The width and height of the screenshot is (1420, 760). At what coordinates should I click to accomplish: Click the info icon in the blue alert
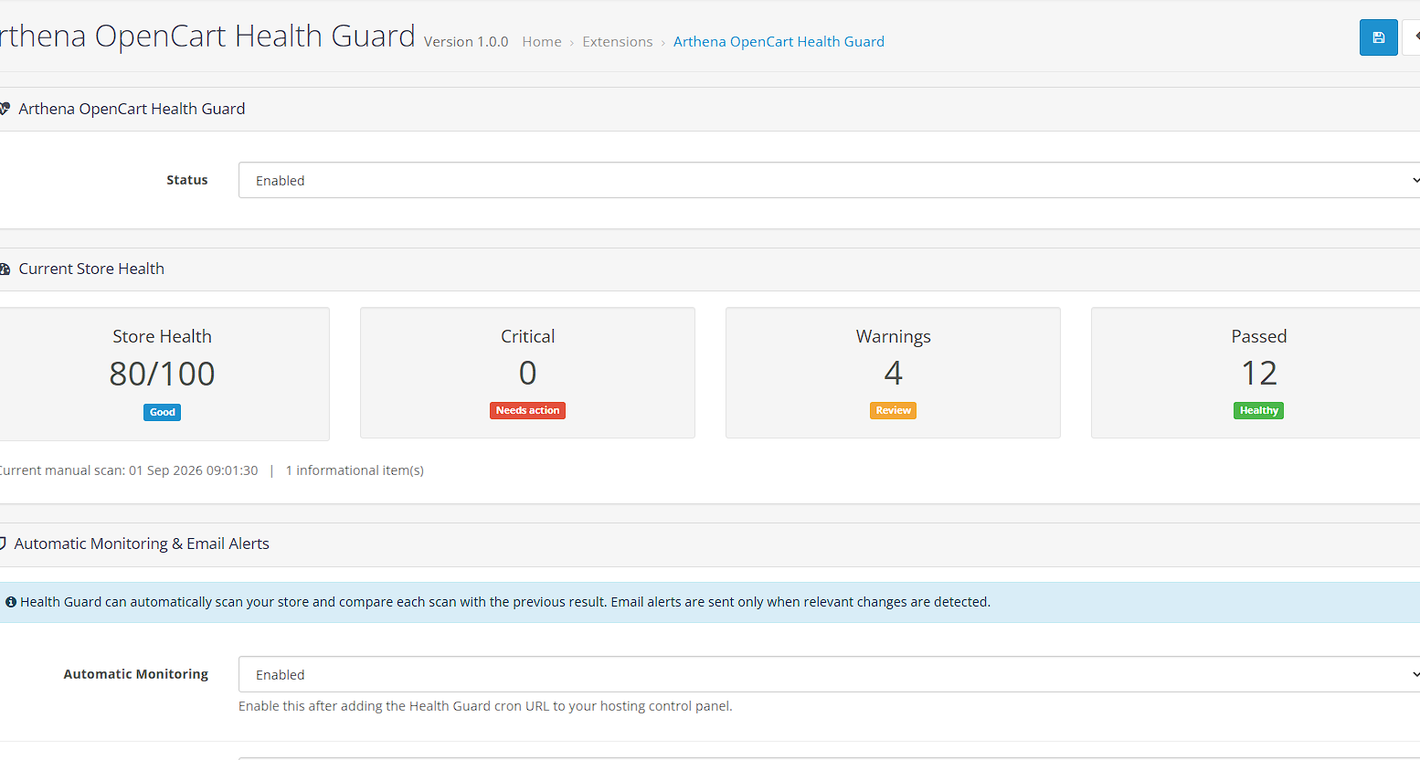11,602
